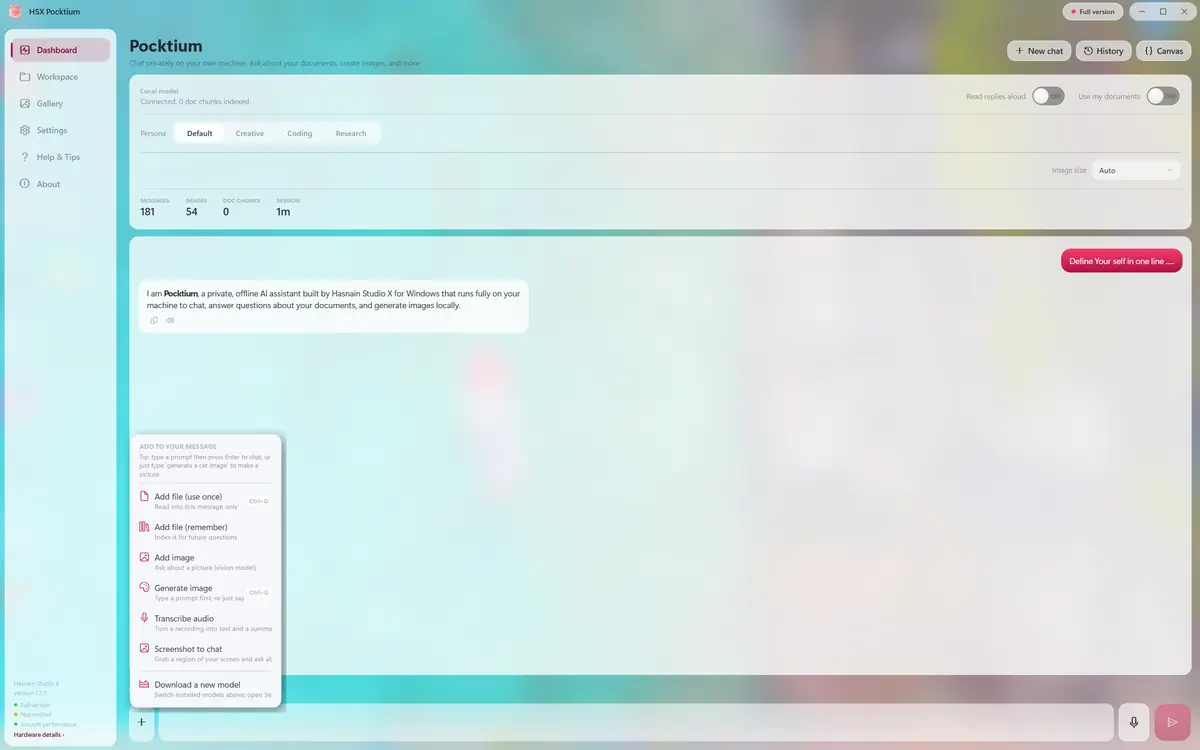Click the assistant reply starting 'I am Pocktium'

click(333, 306)
